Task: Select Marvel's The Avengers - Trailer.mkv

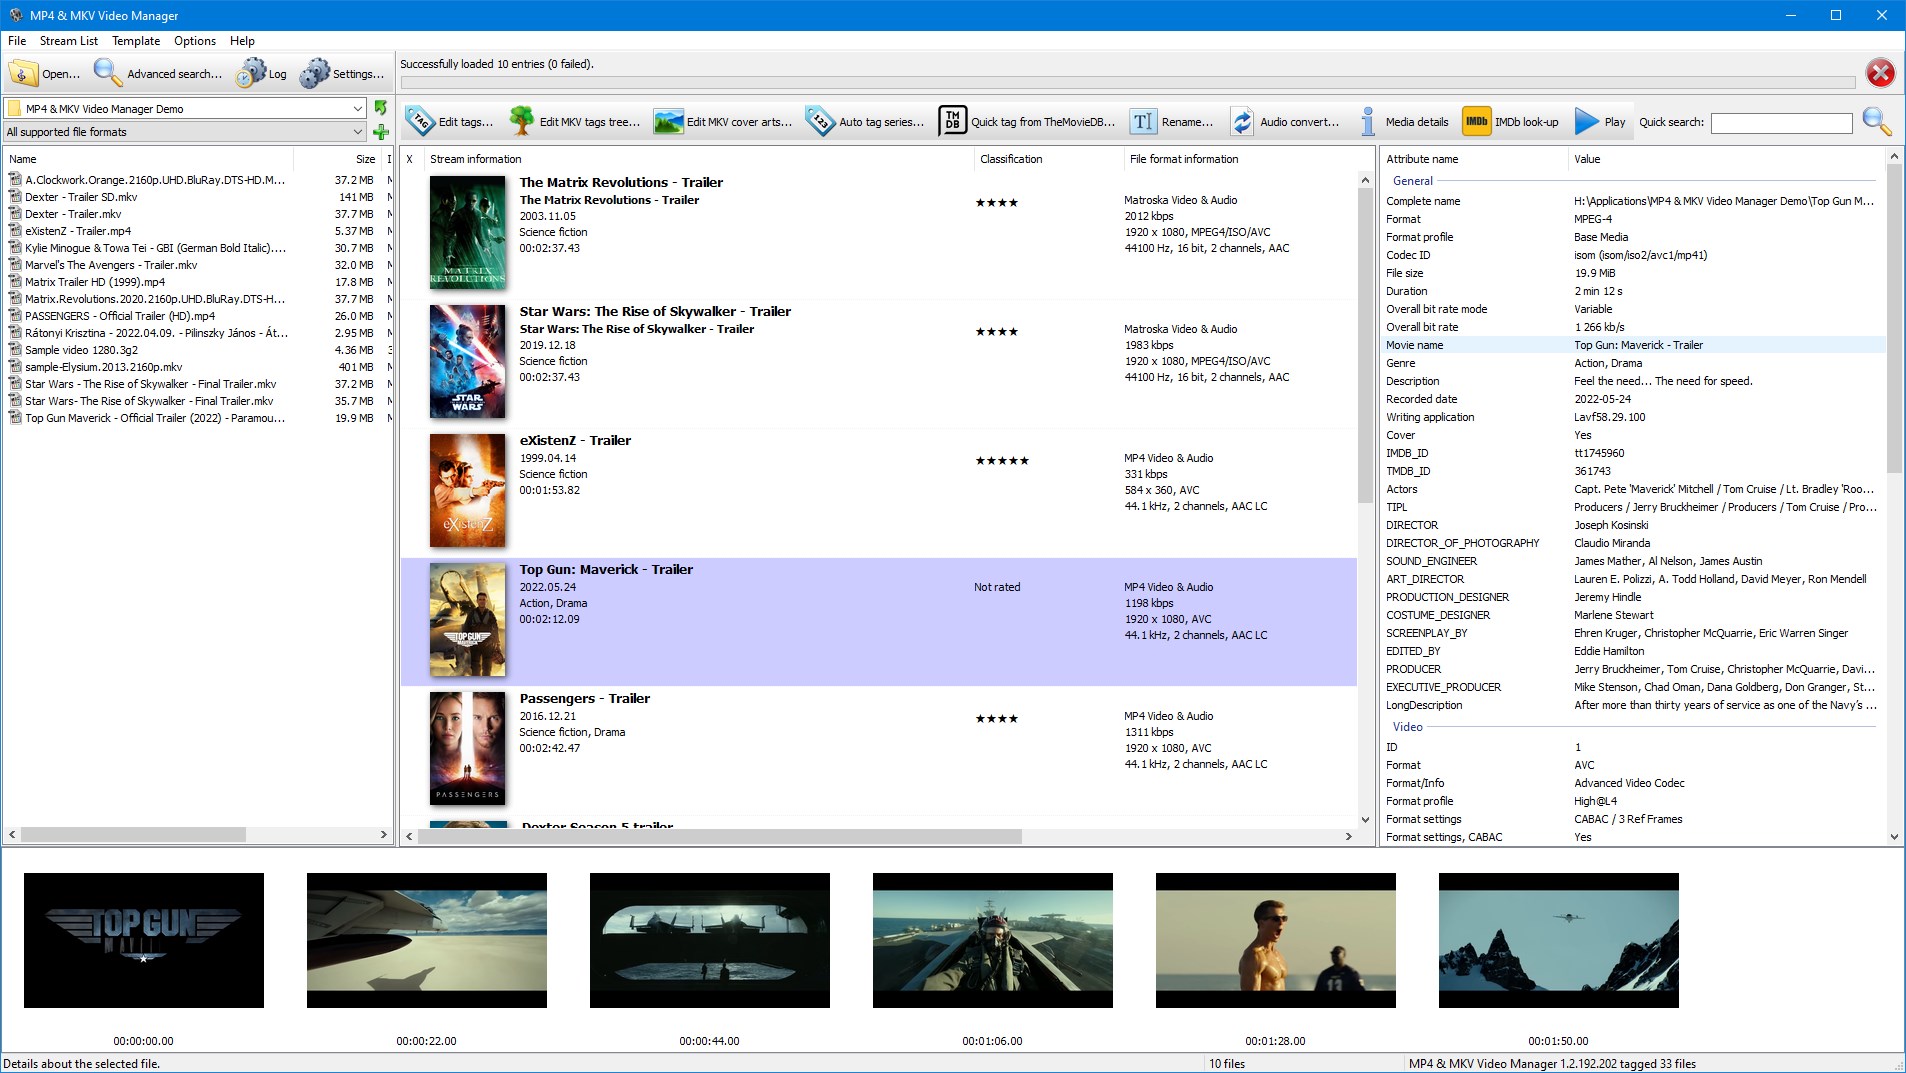Action: pyautogui.click(x=111, y=265)
